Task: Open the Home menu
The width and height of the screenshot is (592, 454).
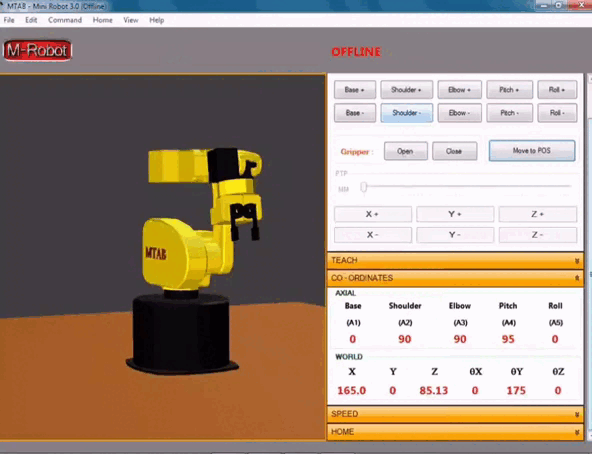Action: click(x=103, y=20)
